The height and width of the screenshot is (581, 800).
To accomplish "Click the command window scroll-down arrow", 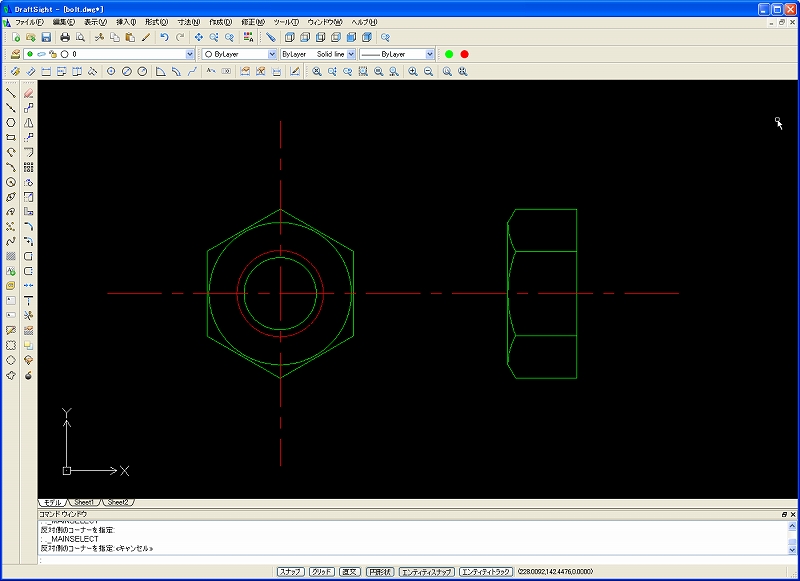I will click(x=792, y=550).
